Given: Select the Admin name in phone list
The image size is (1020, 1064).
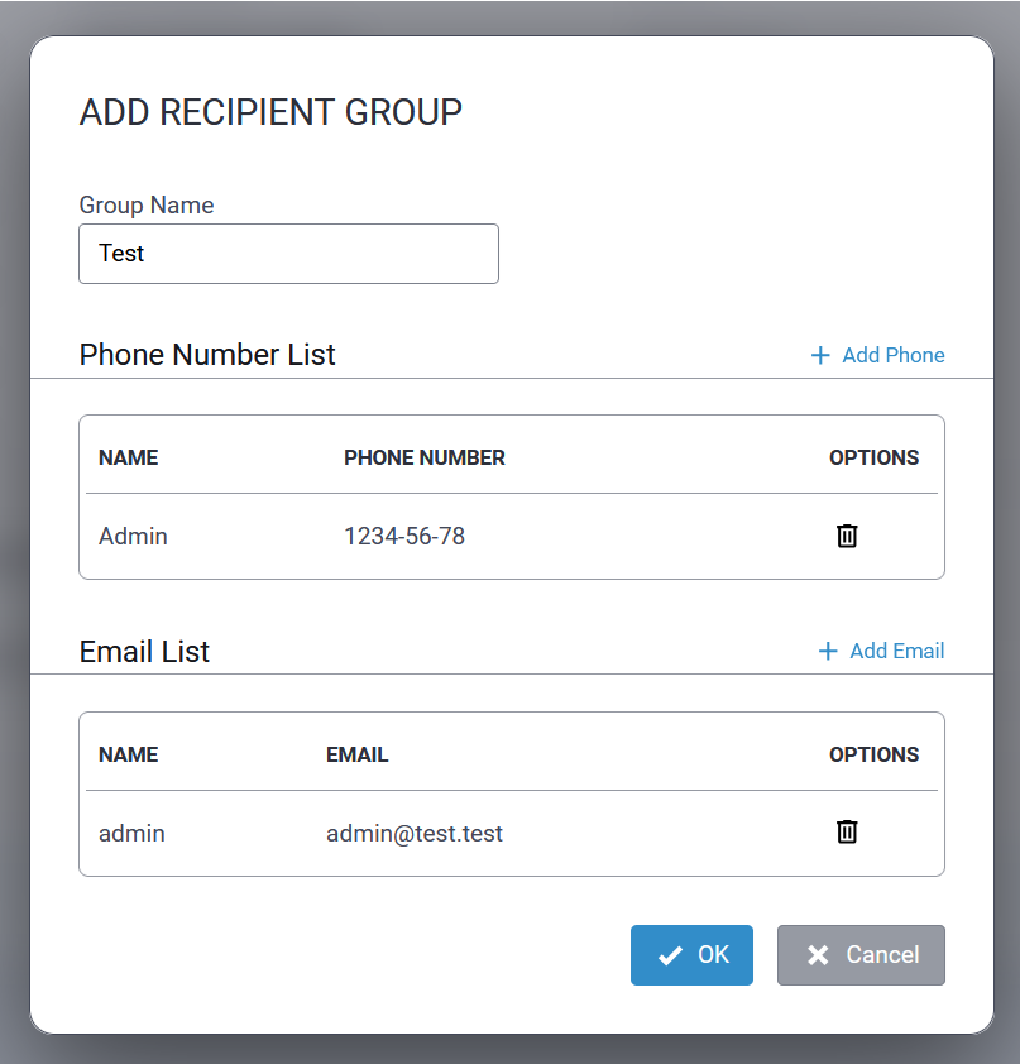Looking at the screenshot, I should tap(133, 536).
